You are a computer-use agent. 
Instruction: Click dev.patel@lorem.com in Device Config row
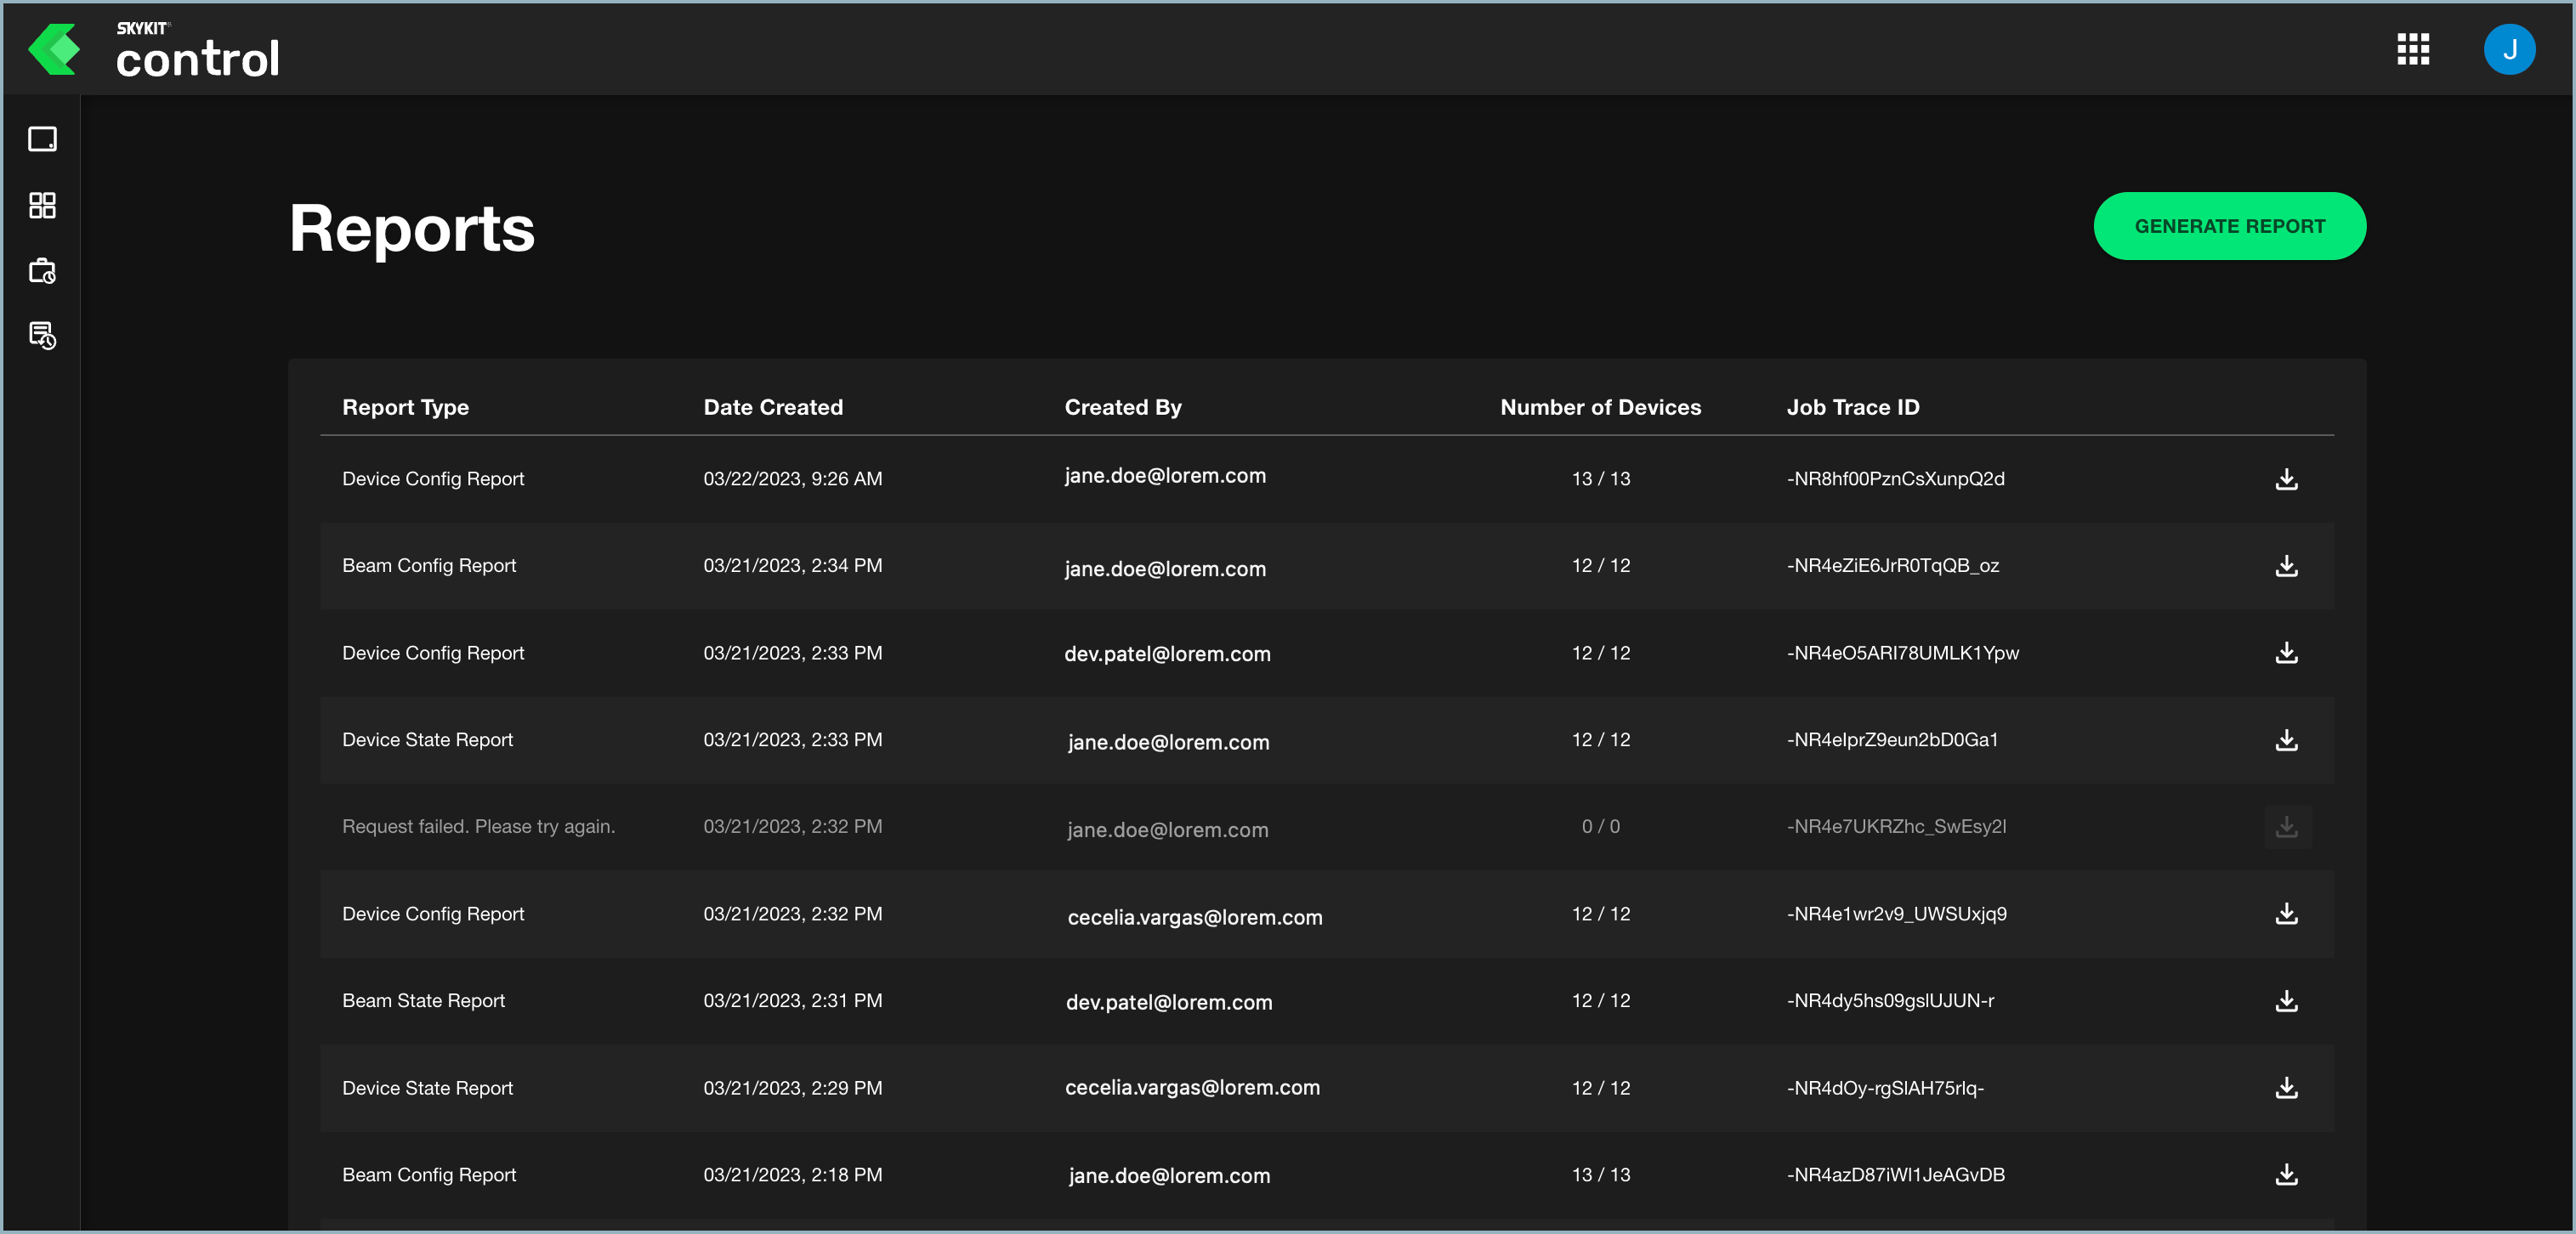pyautogui.click(x=1167, y=654)
